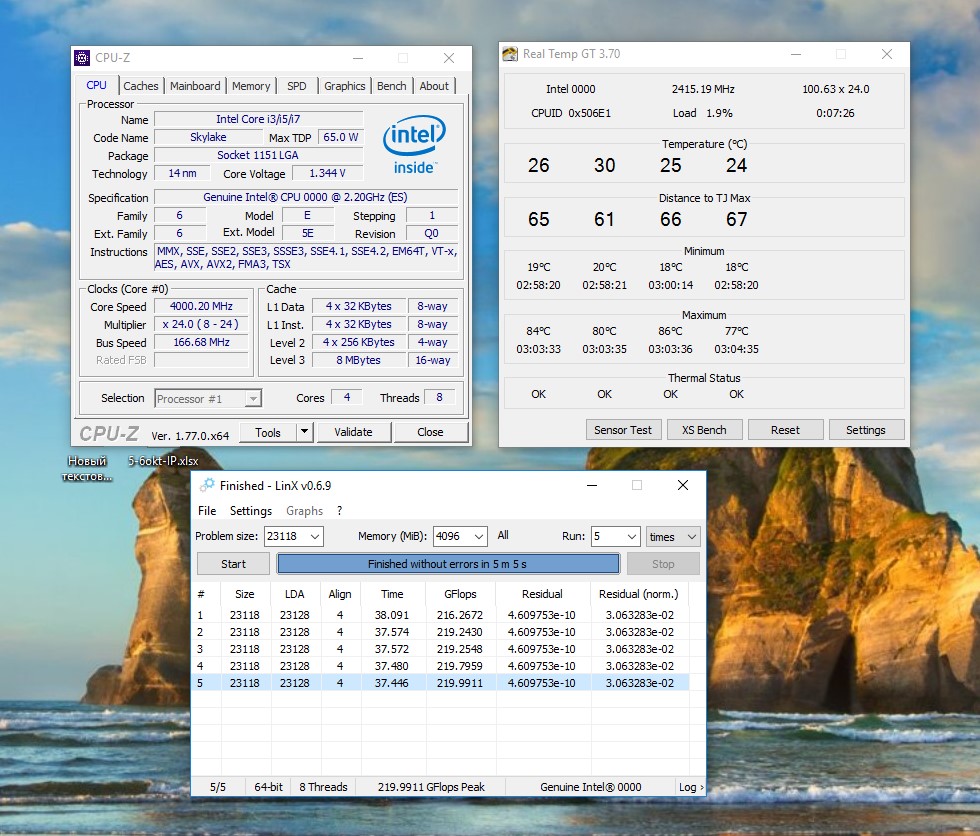Open the Run count dropdown in LinX
Viewport: 980px width, 836px height.
click(632, 537)
